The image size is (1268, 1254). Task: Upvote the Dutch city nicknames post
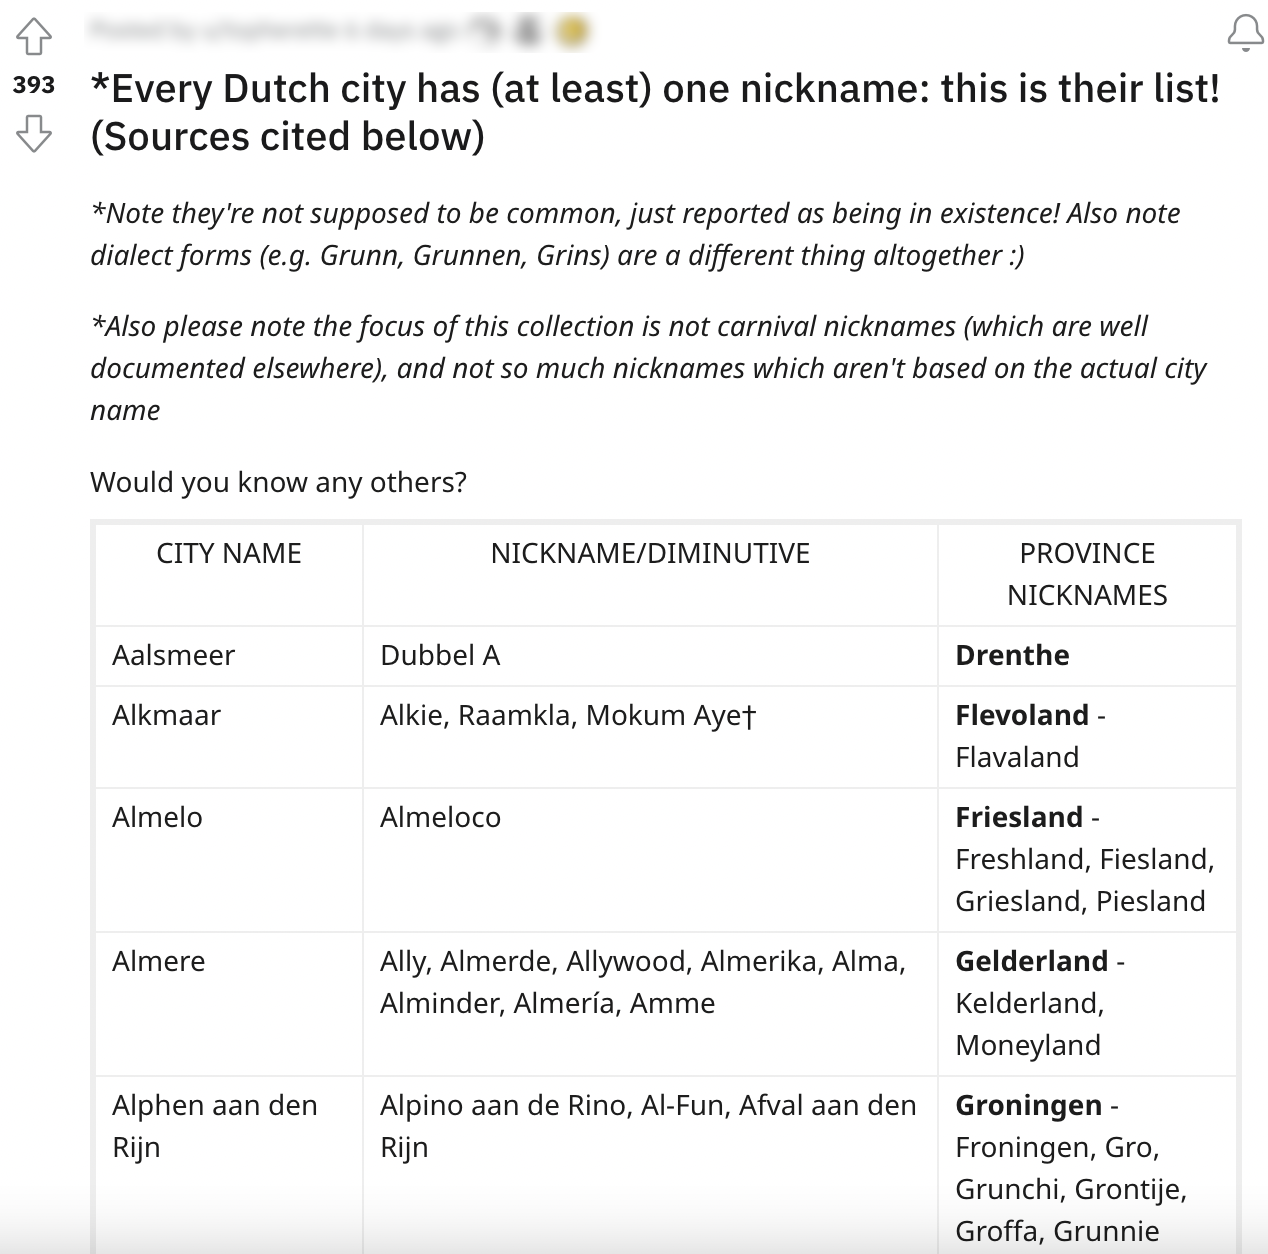[34, 38]
